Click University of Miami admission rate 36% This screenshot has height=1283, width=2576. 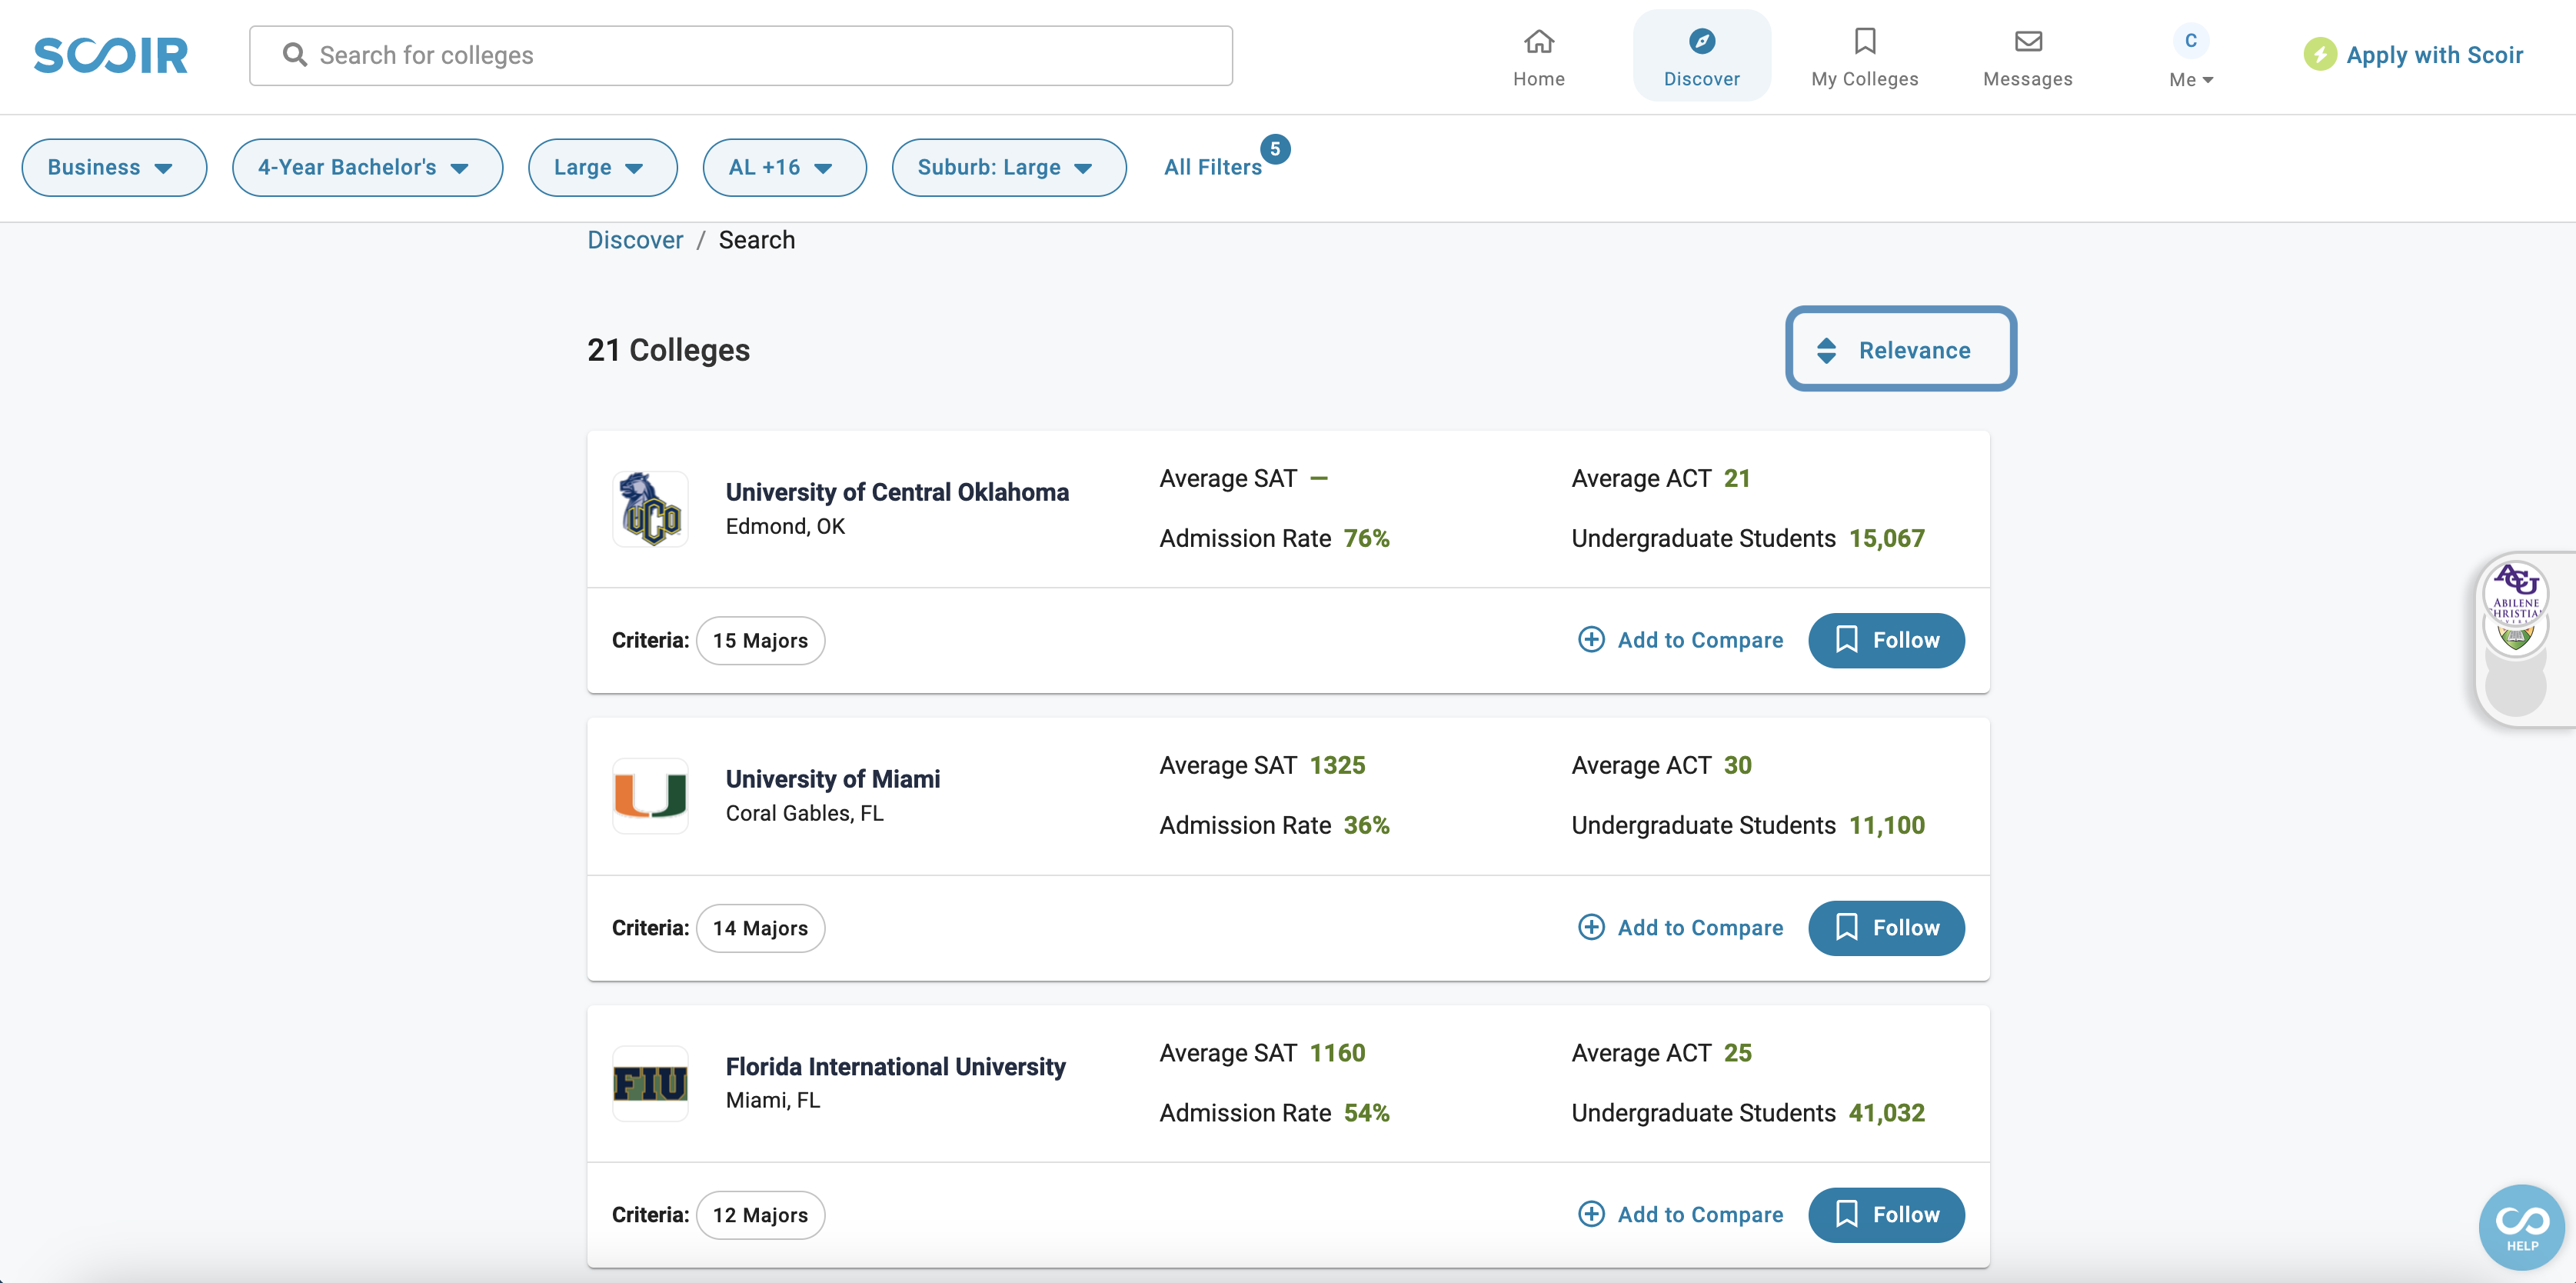(x=1366, y=825)
